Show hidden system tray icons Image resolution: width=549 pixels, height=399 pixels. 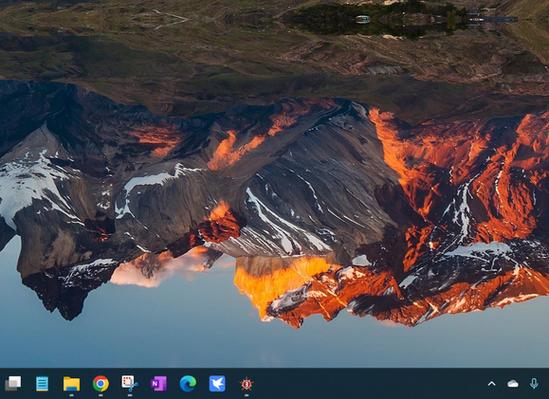click(x=492, y=384)
